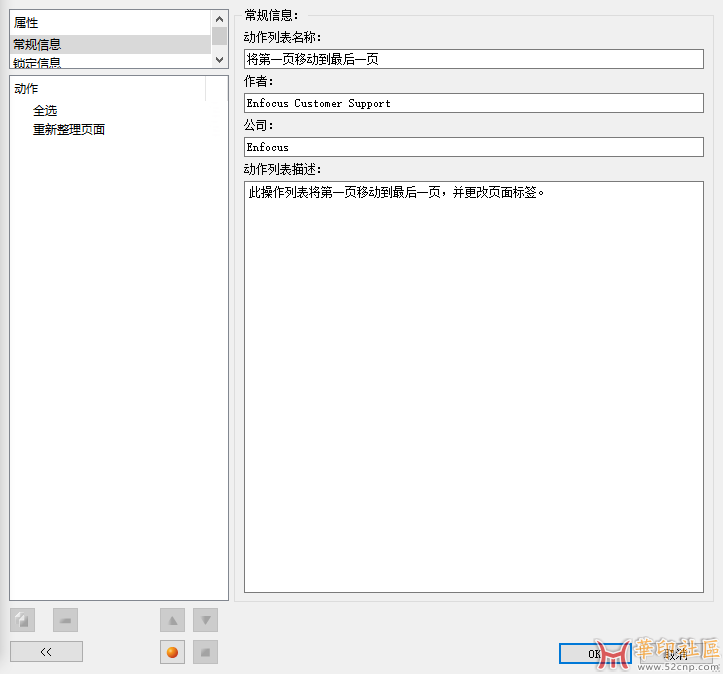This screenshot has height=674, width=723.
Task: Click the orange record action button
Action: pos(172,652)
